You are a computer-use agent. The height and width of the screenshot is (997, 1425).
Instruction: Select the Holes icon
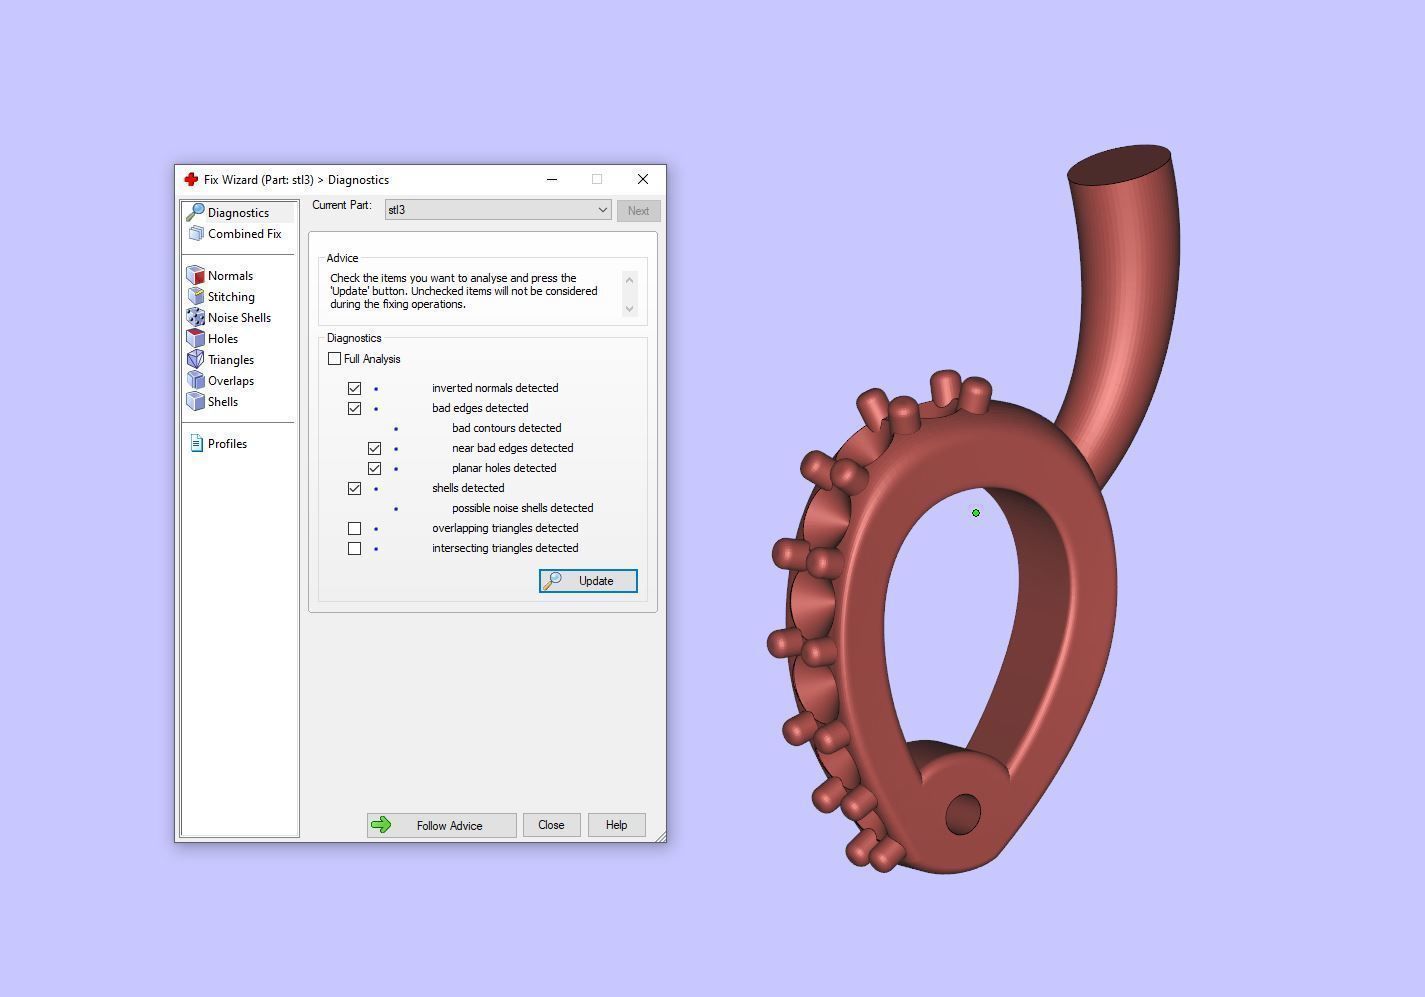pos(196,339)
